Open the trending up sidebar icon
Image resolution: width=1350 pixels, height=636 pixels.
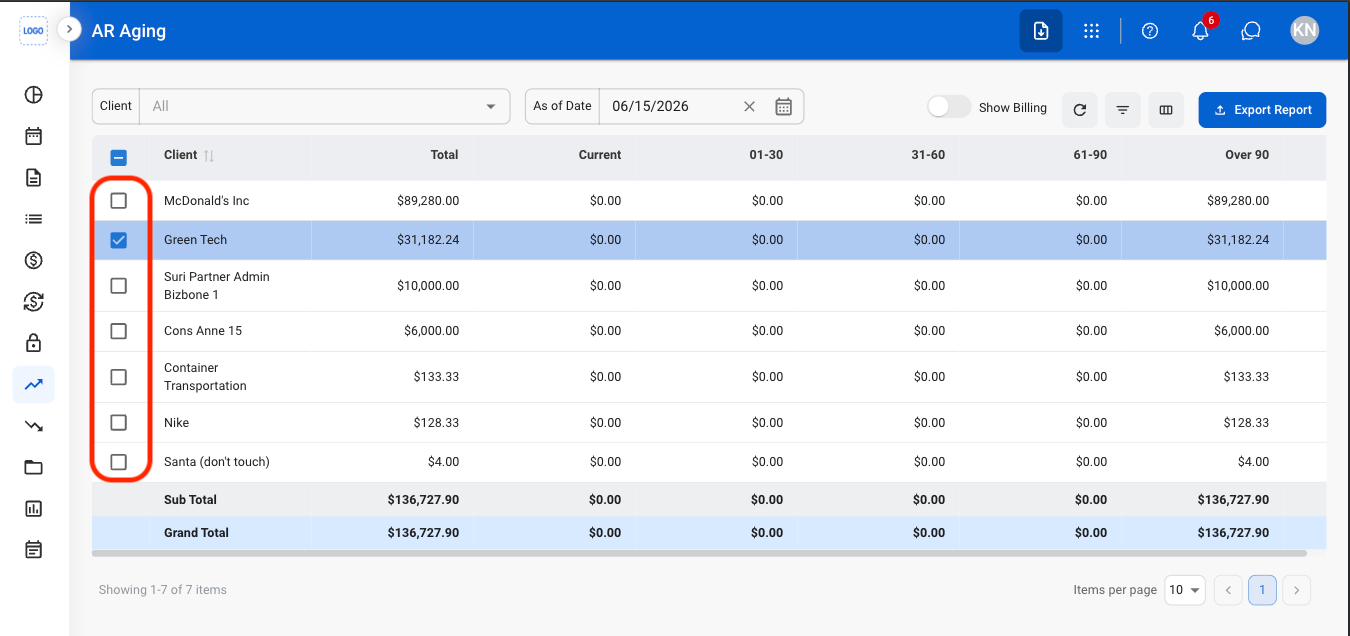tap(34, 384)
